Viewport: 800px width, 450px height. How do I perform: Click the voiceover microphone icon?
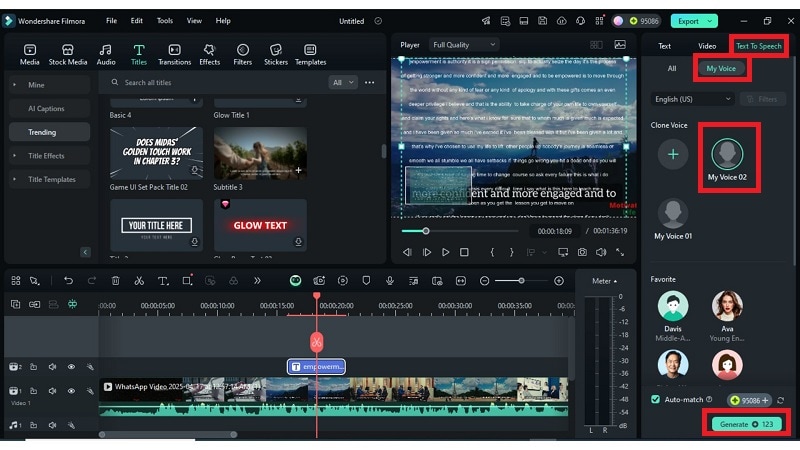click(390, 281)
